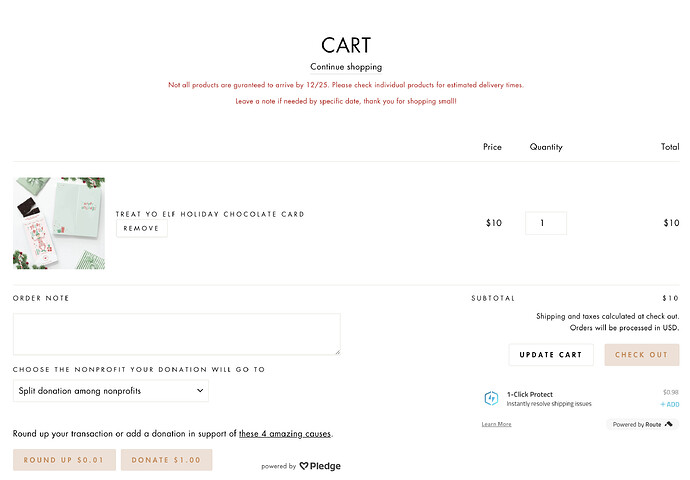Click the 1-Click Protect shield icon
The image size is (690, 480).
click(491, 398)
